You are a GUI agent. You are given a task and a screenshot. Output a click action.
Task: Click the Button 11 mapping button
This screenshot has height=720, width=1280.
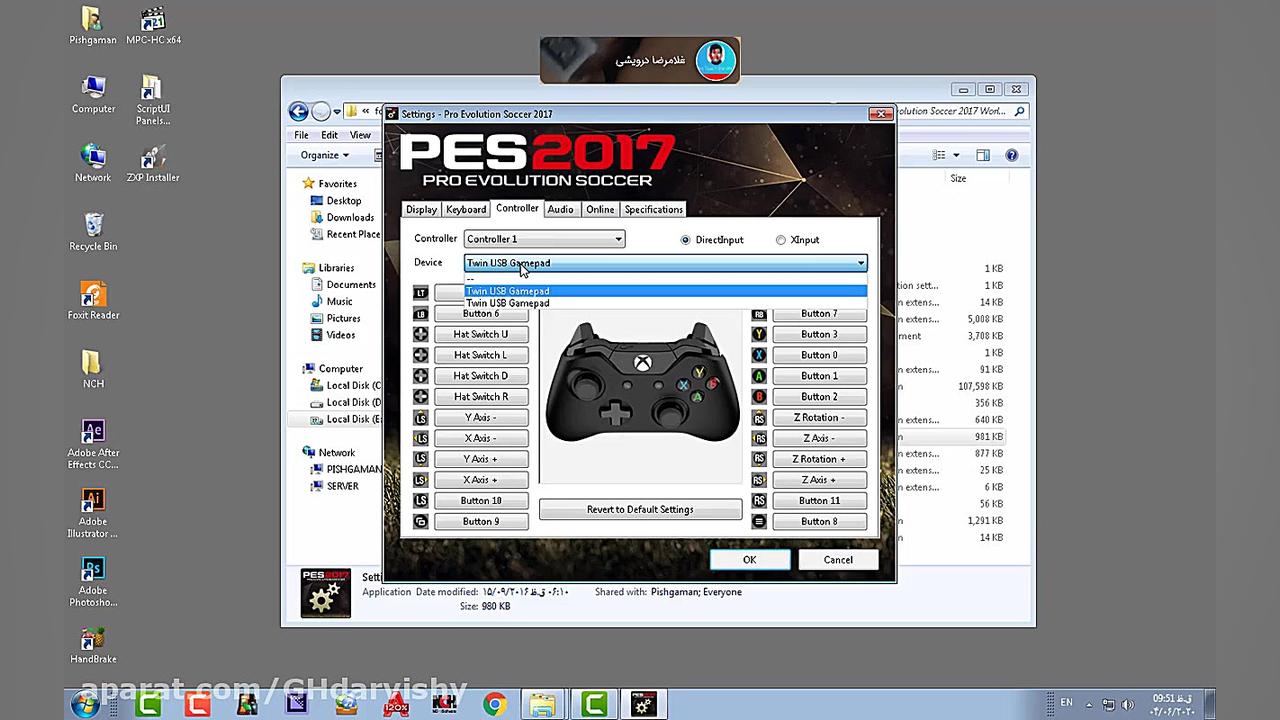tap(819, 501)
